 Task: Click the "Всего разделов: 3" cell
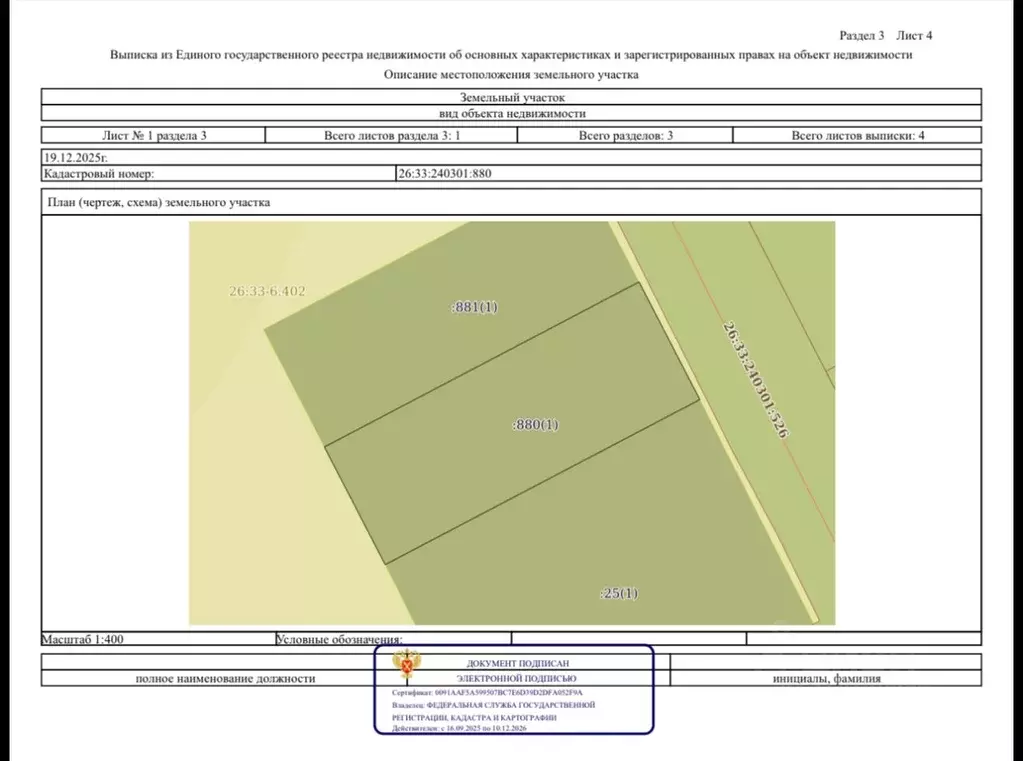625,135
